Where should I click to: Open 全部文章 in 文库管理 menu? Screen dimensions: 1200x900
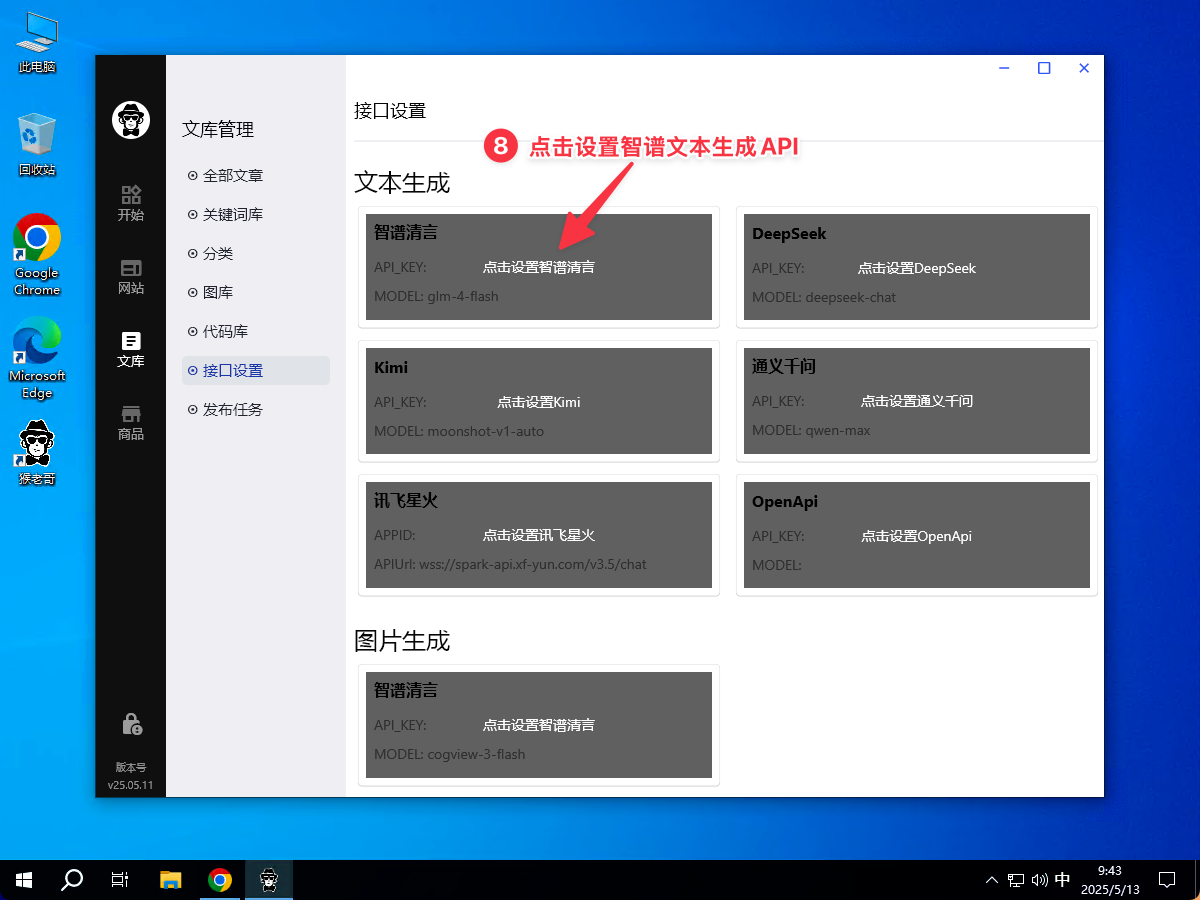(256, 176)
